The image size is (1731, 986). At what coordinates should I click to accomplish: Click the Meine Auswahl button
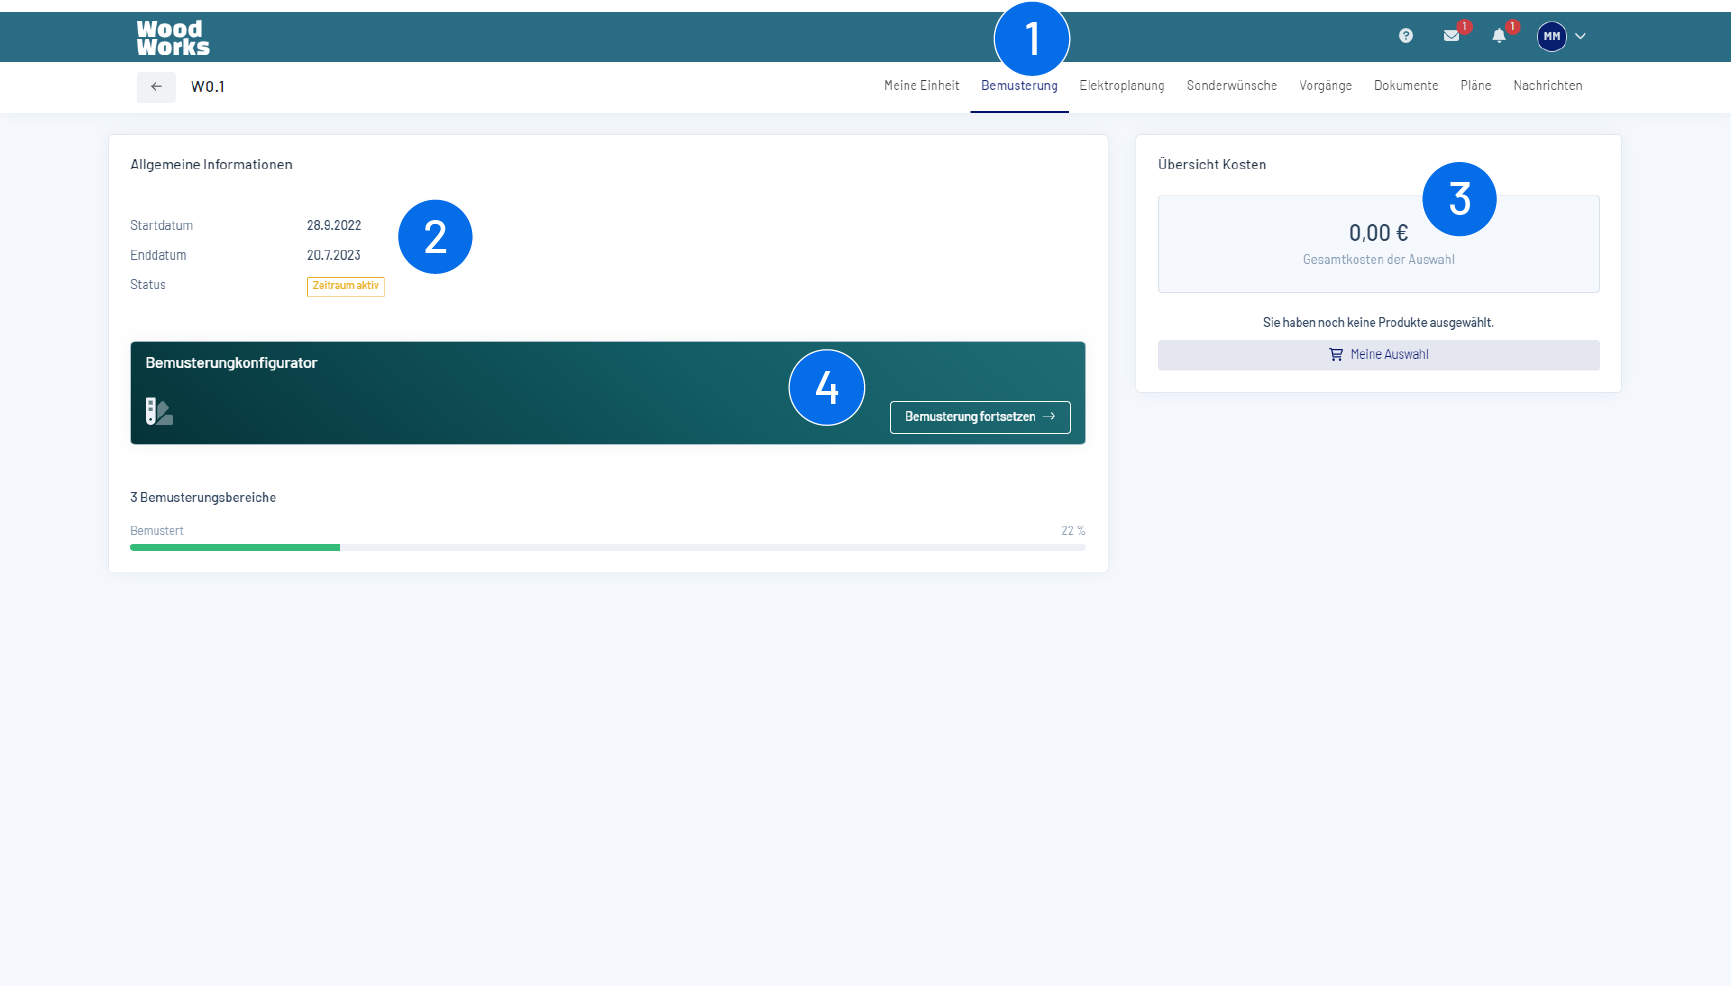tap(1378, 355)
